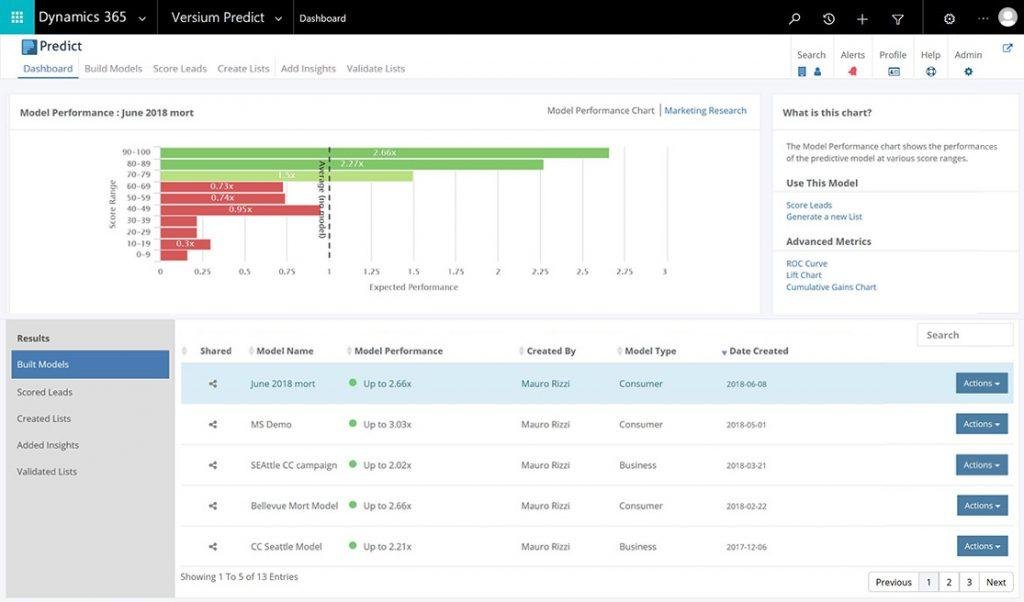The width and height of the screenshot is (1024, 602).
Task: Click the search magnifier in top bar
Action: (794, 18)
